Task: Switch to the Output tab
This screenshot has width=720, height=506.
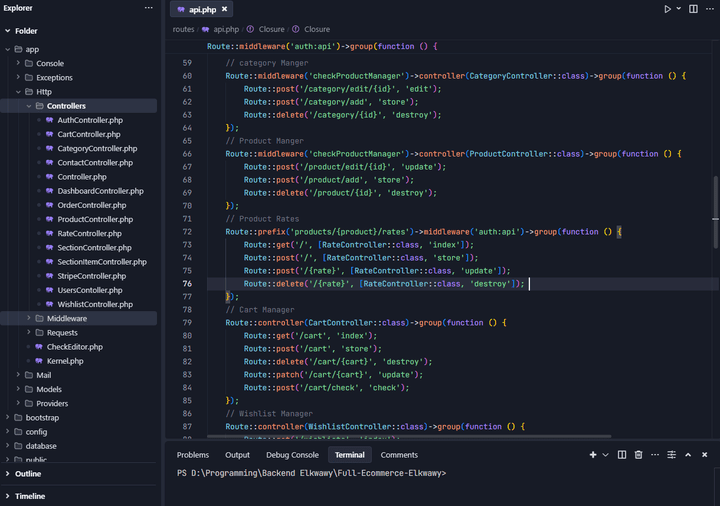Action: coord(237,455)
